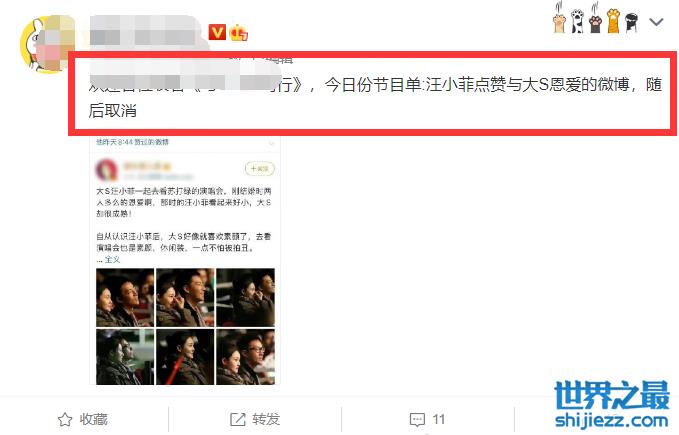Click the repost arrow icon

point(237,419)
